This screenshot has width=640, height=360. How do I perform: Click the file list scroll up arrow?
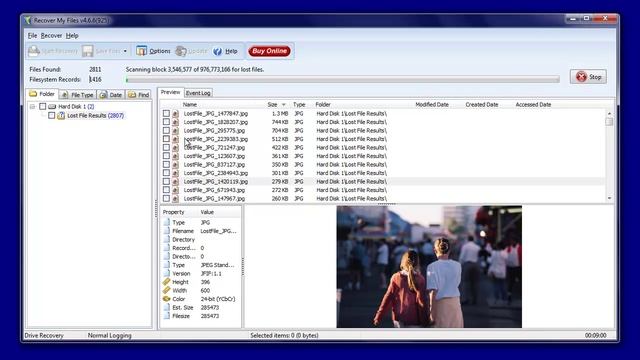point(609,113)
